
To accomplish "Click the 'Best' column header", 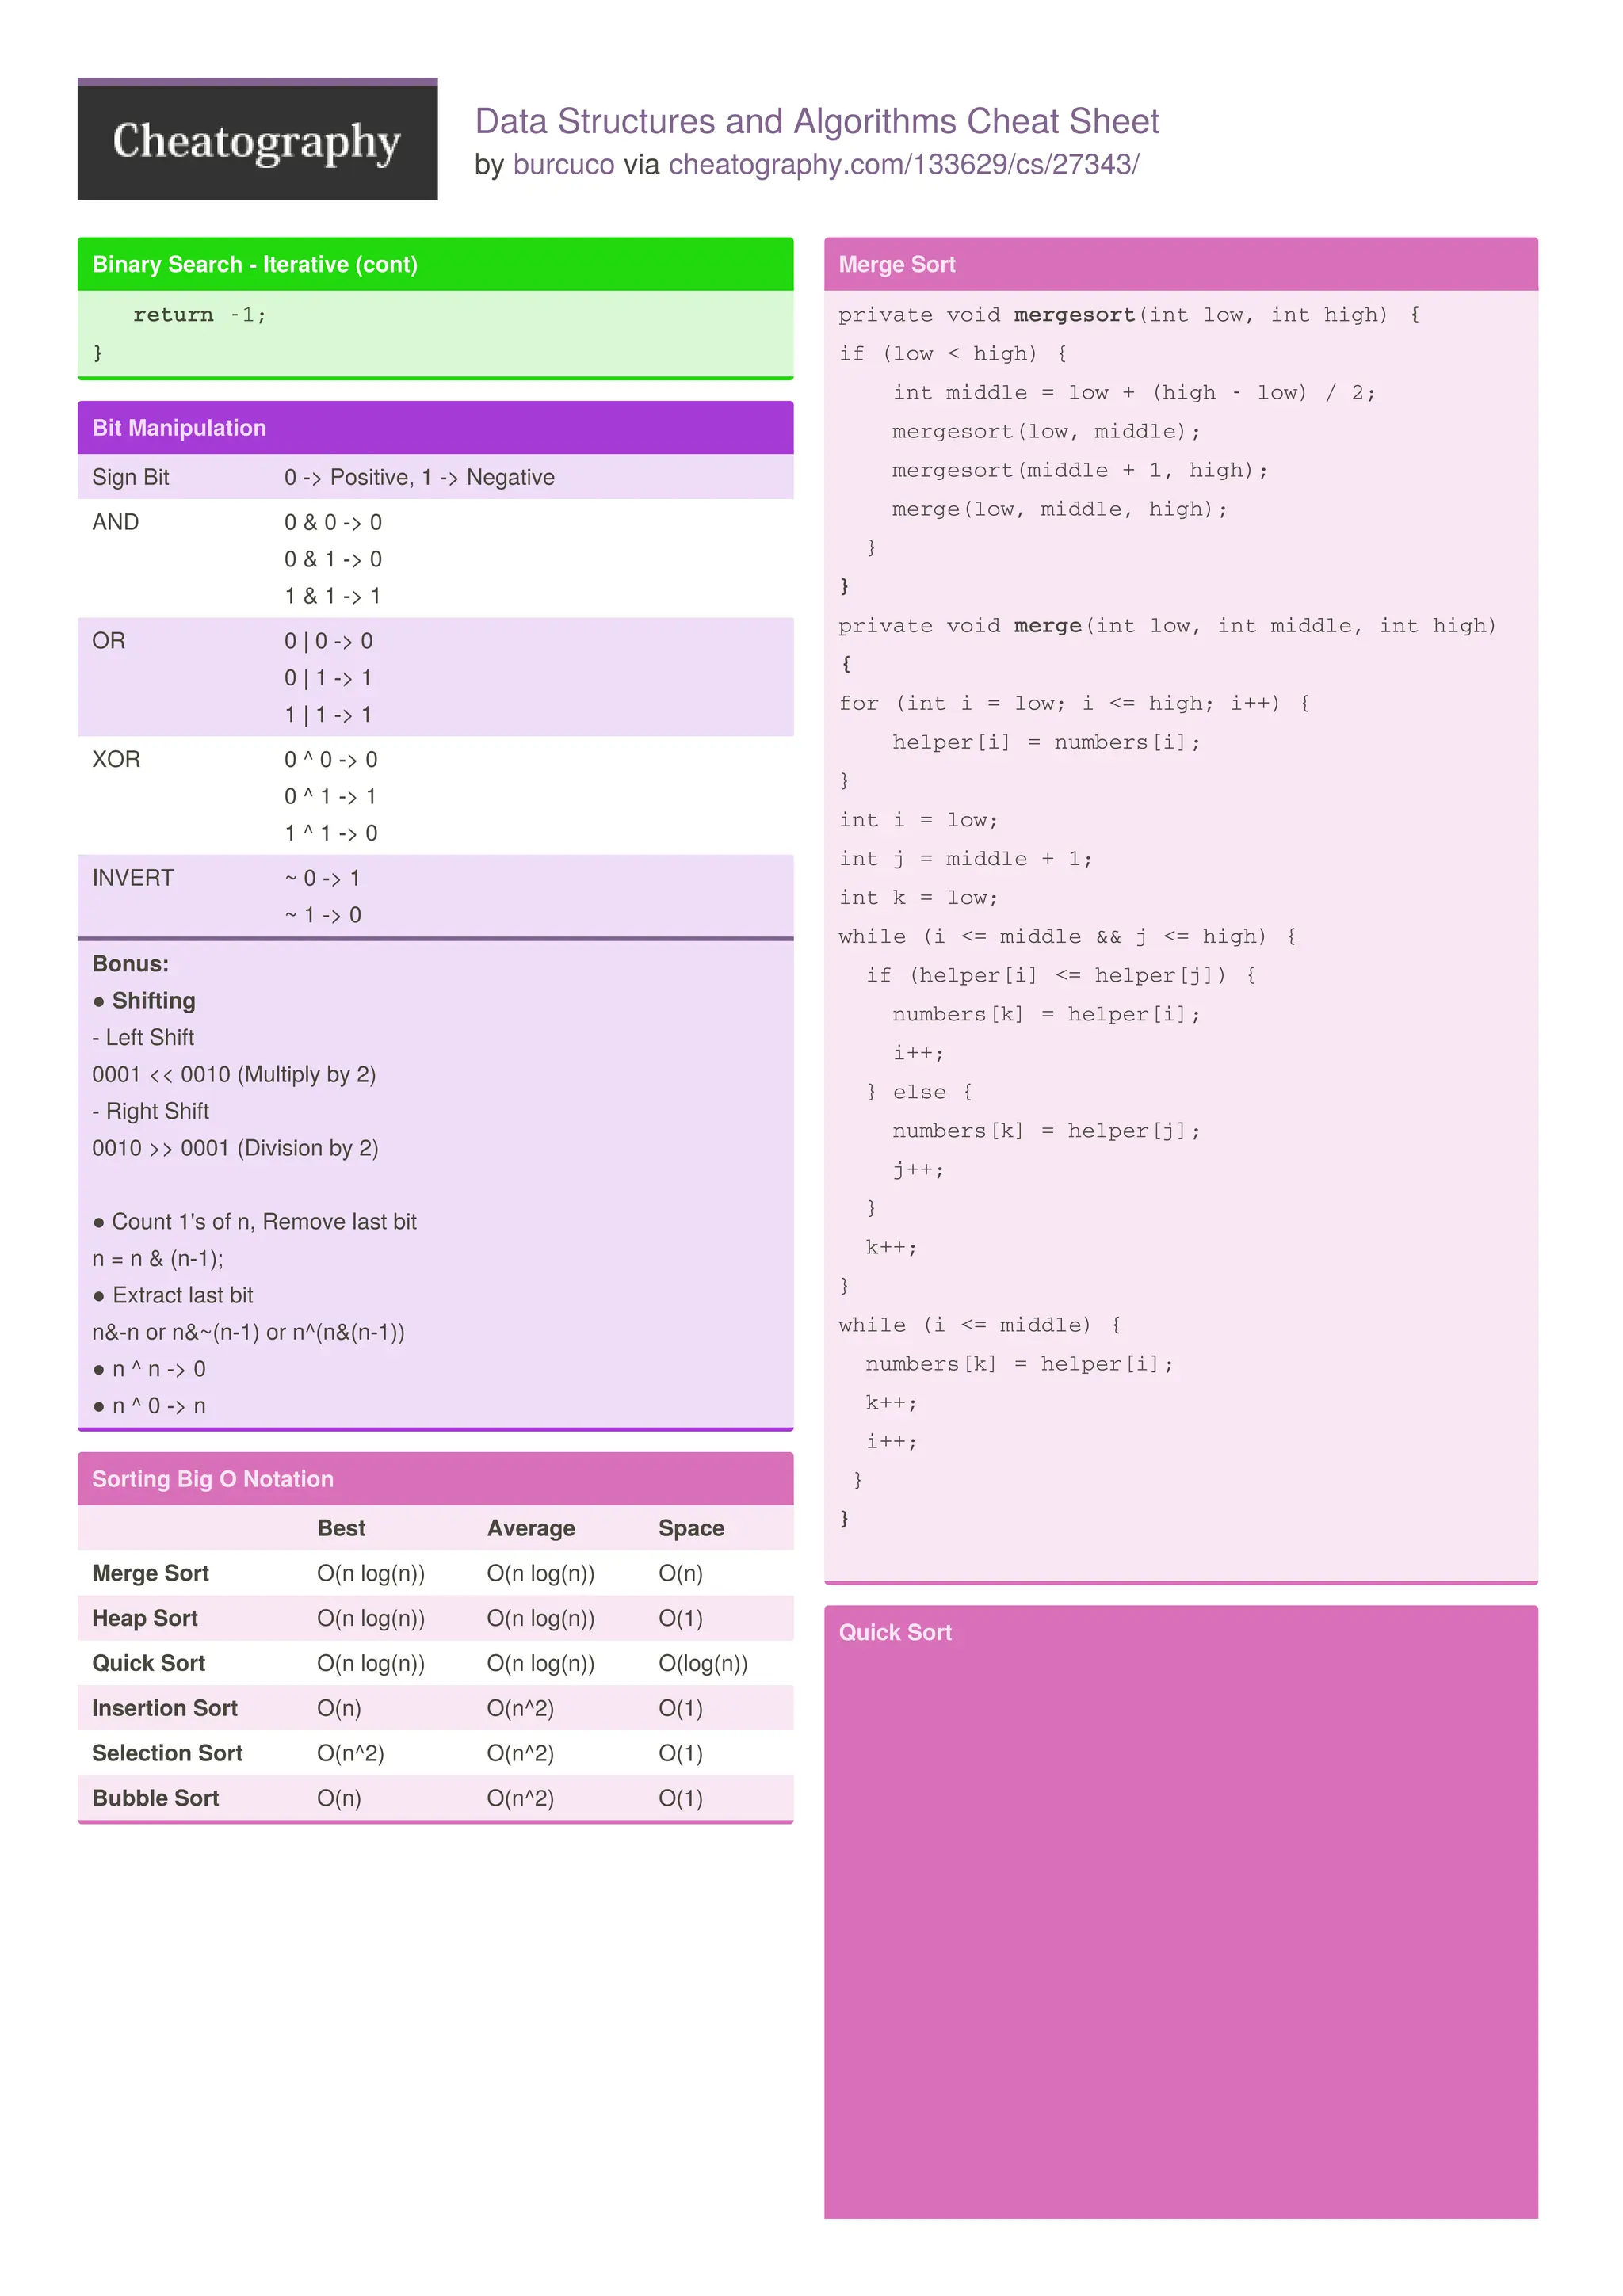I will [x=341, y=1528].
